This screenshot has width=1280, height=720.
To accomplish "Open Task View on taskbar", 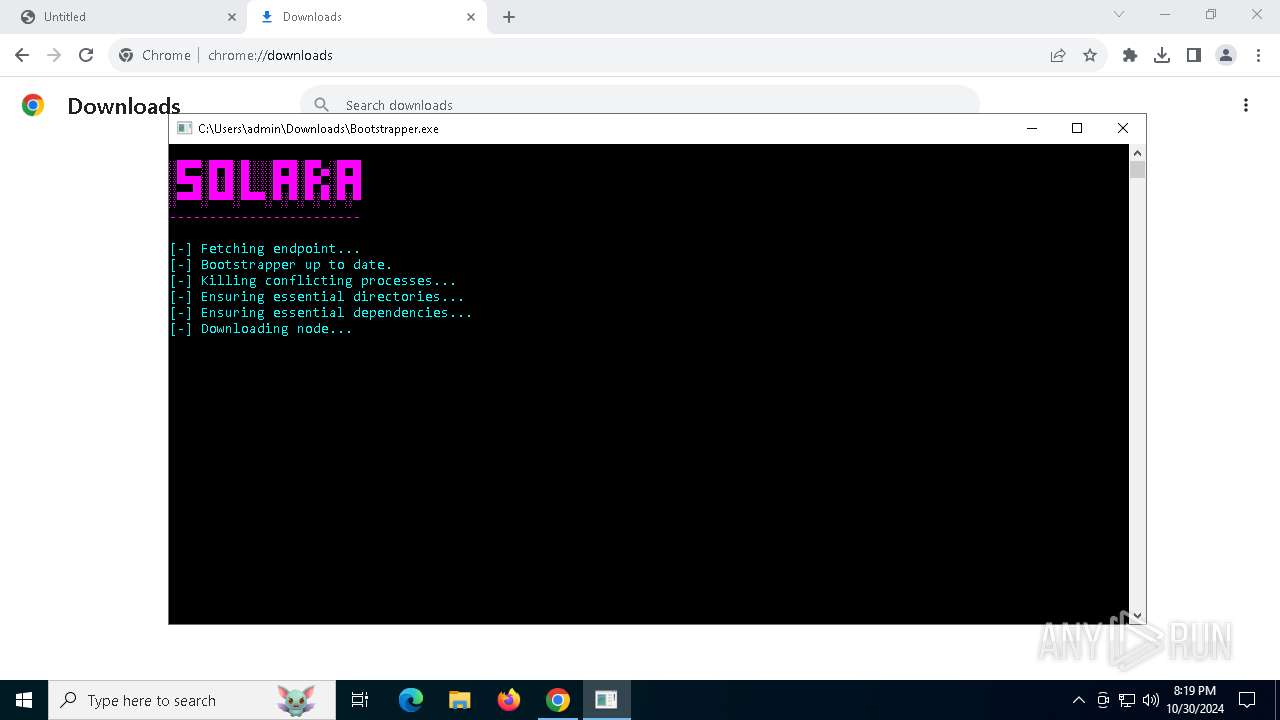I will coord(360,700).
